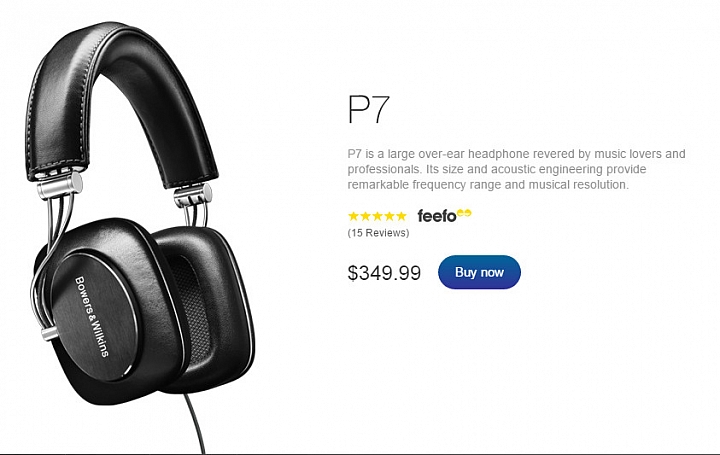Click the right metal headband hinge
This screenshot has width=720, height=455.
[193, 195]
